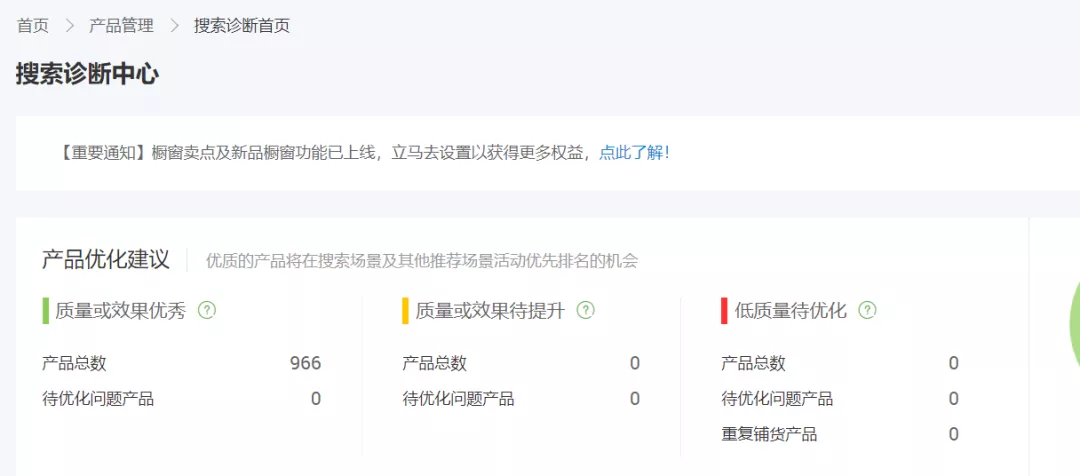Click 产品总数 under 质量或效果优秀

[74, 363]
